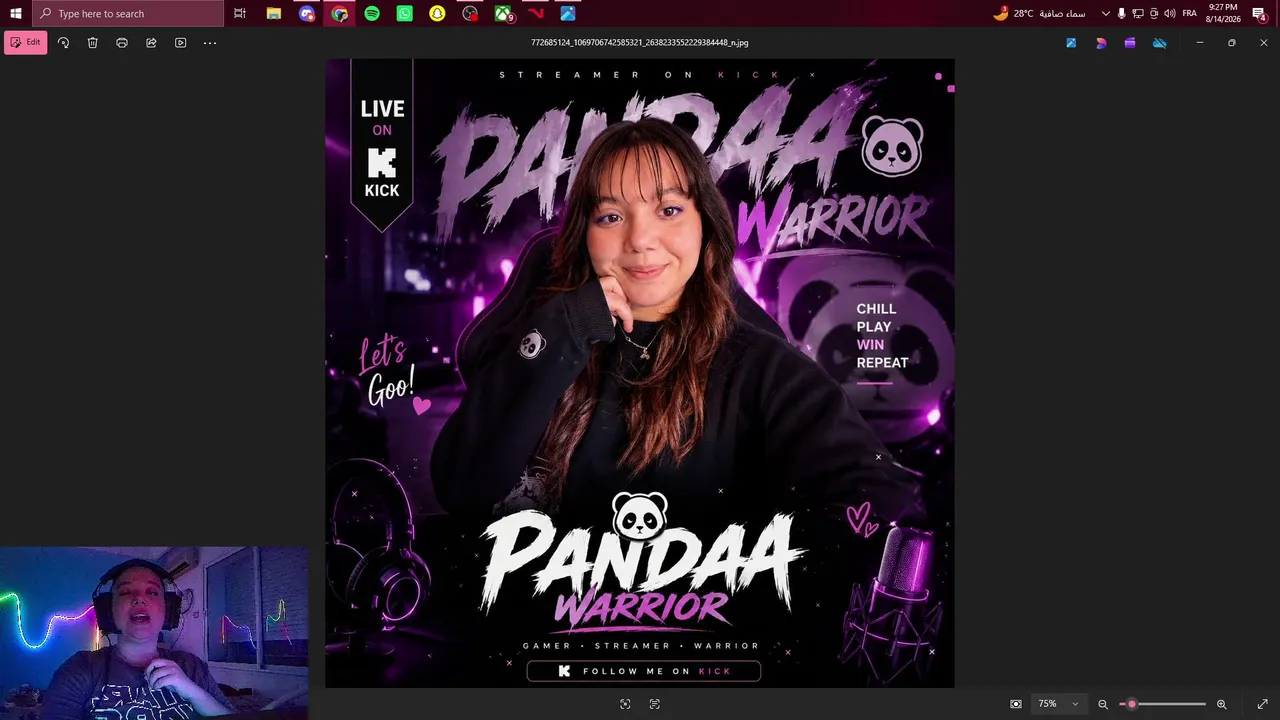
Task: Launch Designer from the colorful title bar icon
Action: 1101,43
